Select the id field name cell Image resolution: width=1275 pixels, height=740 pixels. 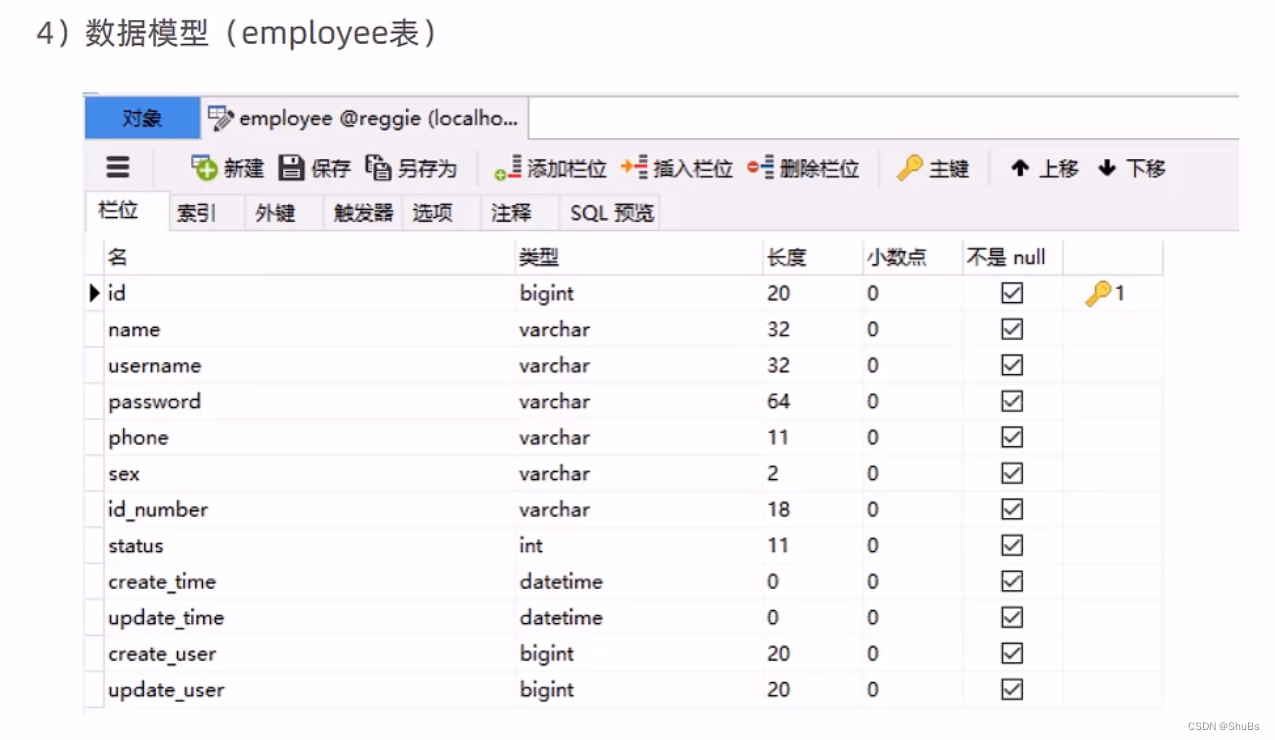309,293
